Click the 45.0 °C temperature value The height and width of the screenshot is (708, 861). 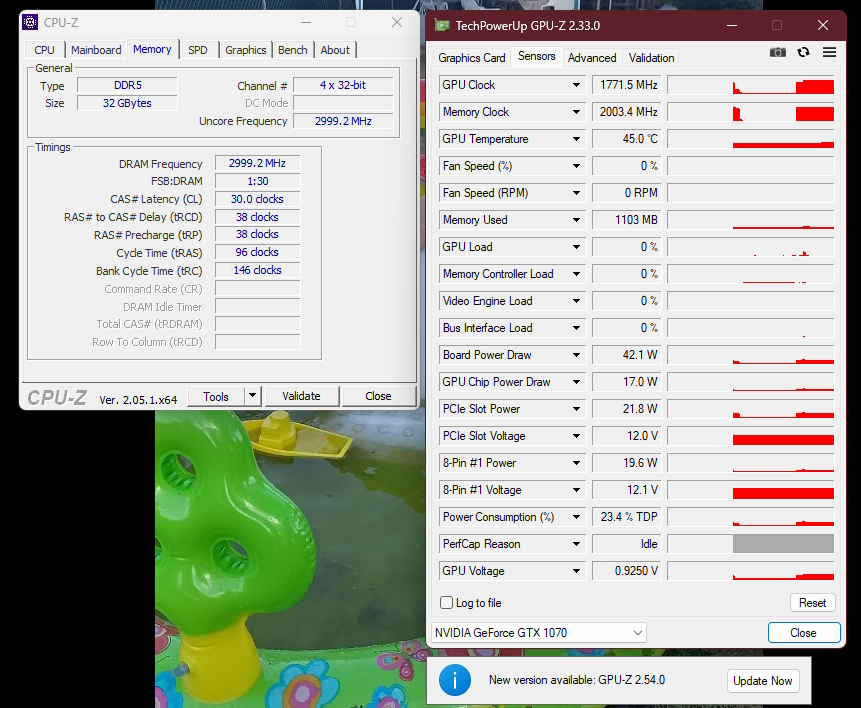tap(627, 139)
